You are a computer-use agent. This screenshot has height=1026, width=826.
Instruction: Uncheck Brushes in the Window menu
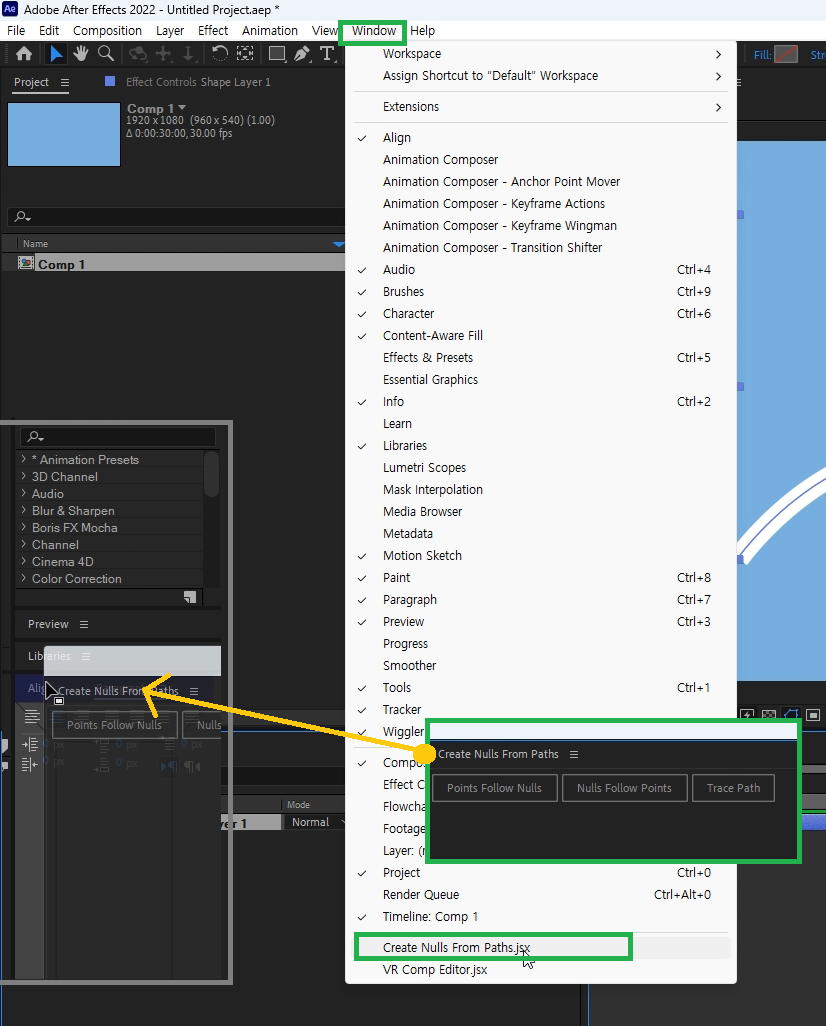(362, 292)
